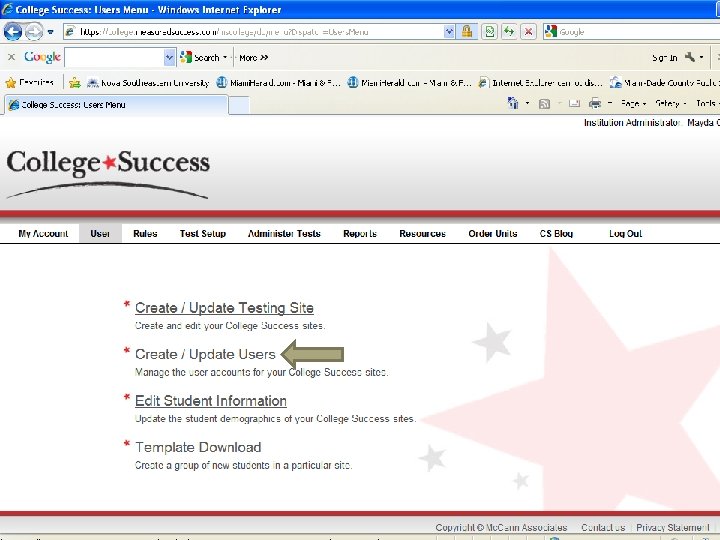Image resolution: width=720 pixels, height=540 pixels.
Task: Open Nova Southeastern University favorite
Action: [x=148, y=83]
